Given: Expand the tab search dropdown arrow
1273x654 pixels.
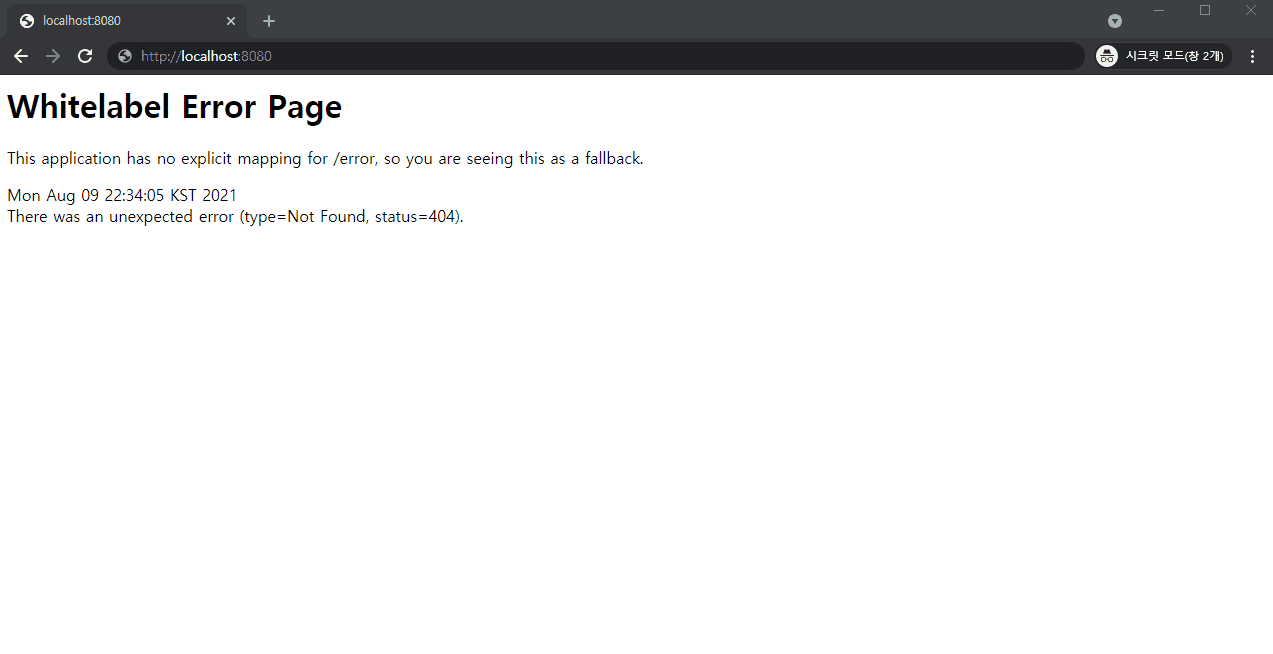Looking at the screenshot, I should coord(1115,21).
